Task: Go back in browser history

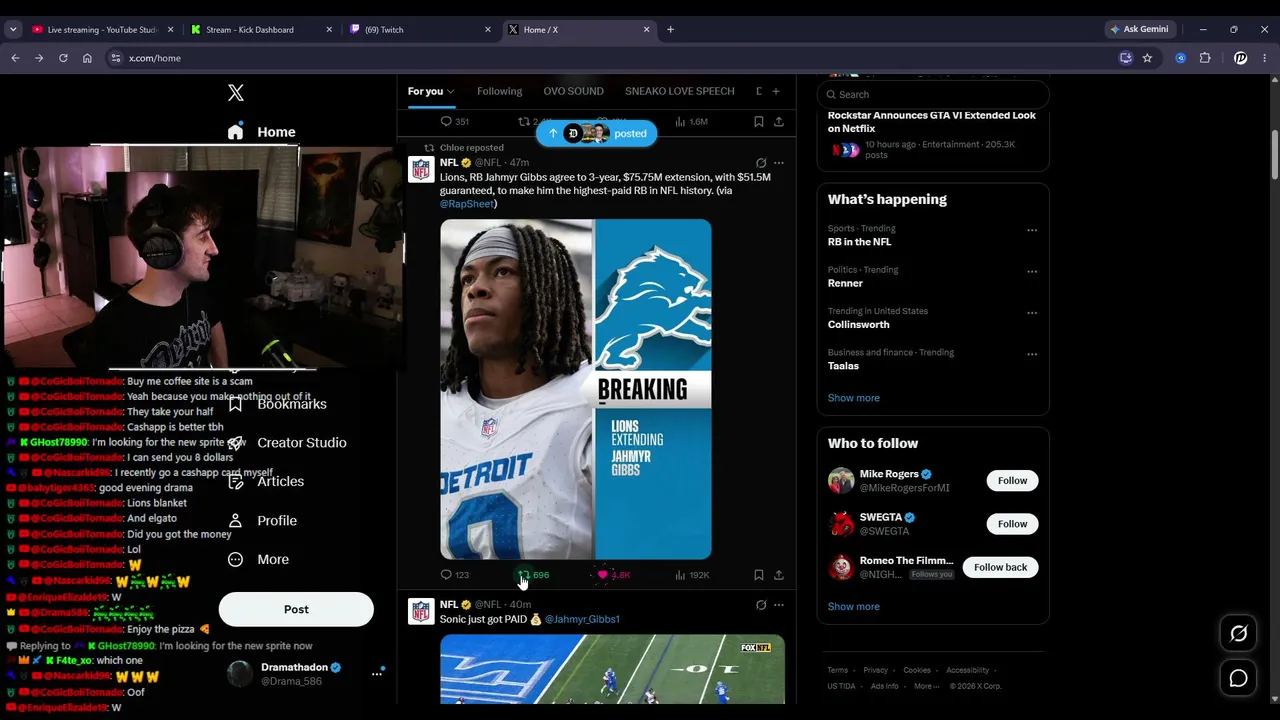Action: point(15,58)
